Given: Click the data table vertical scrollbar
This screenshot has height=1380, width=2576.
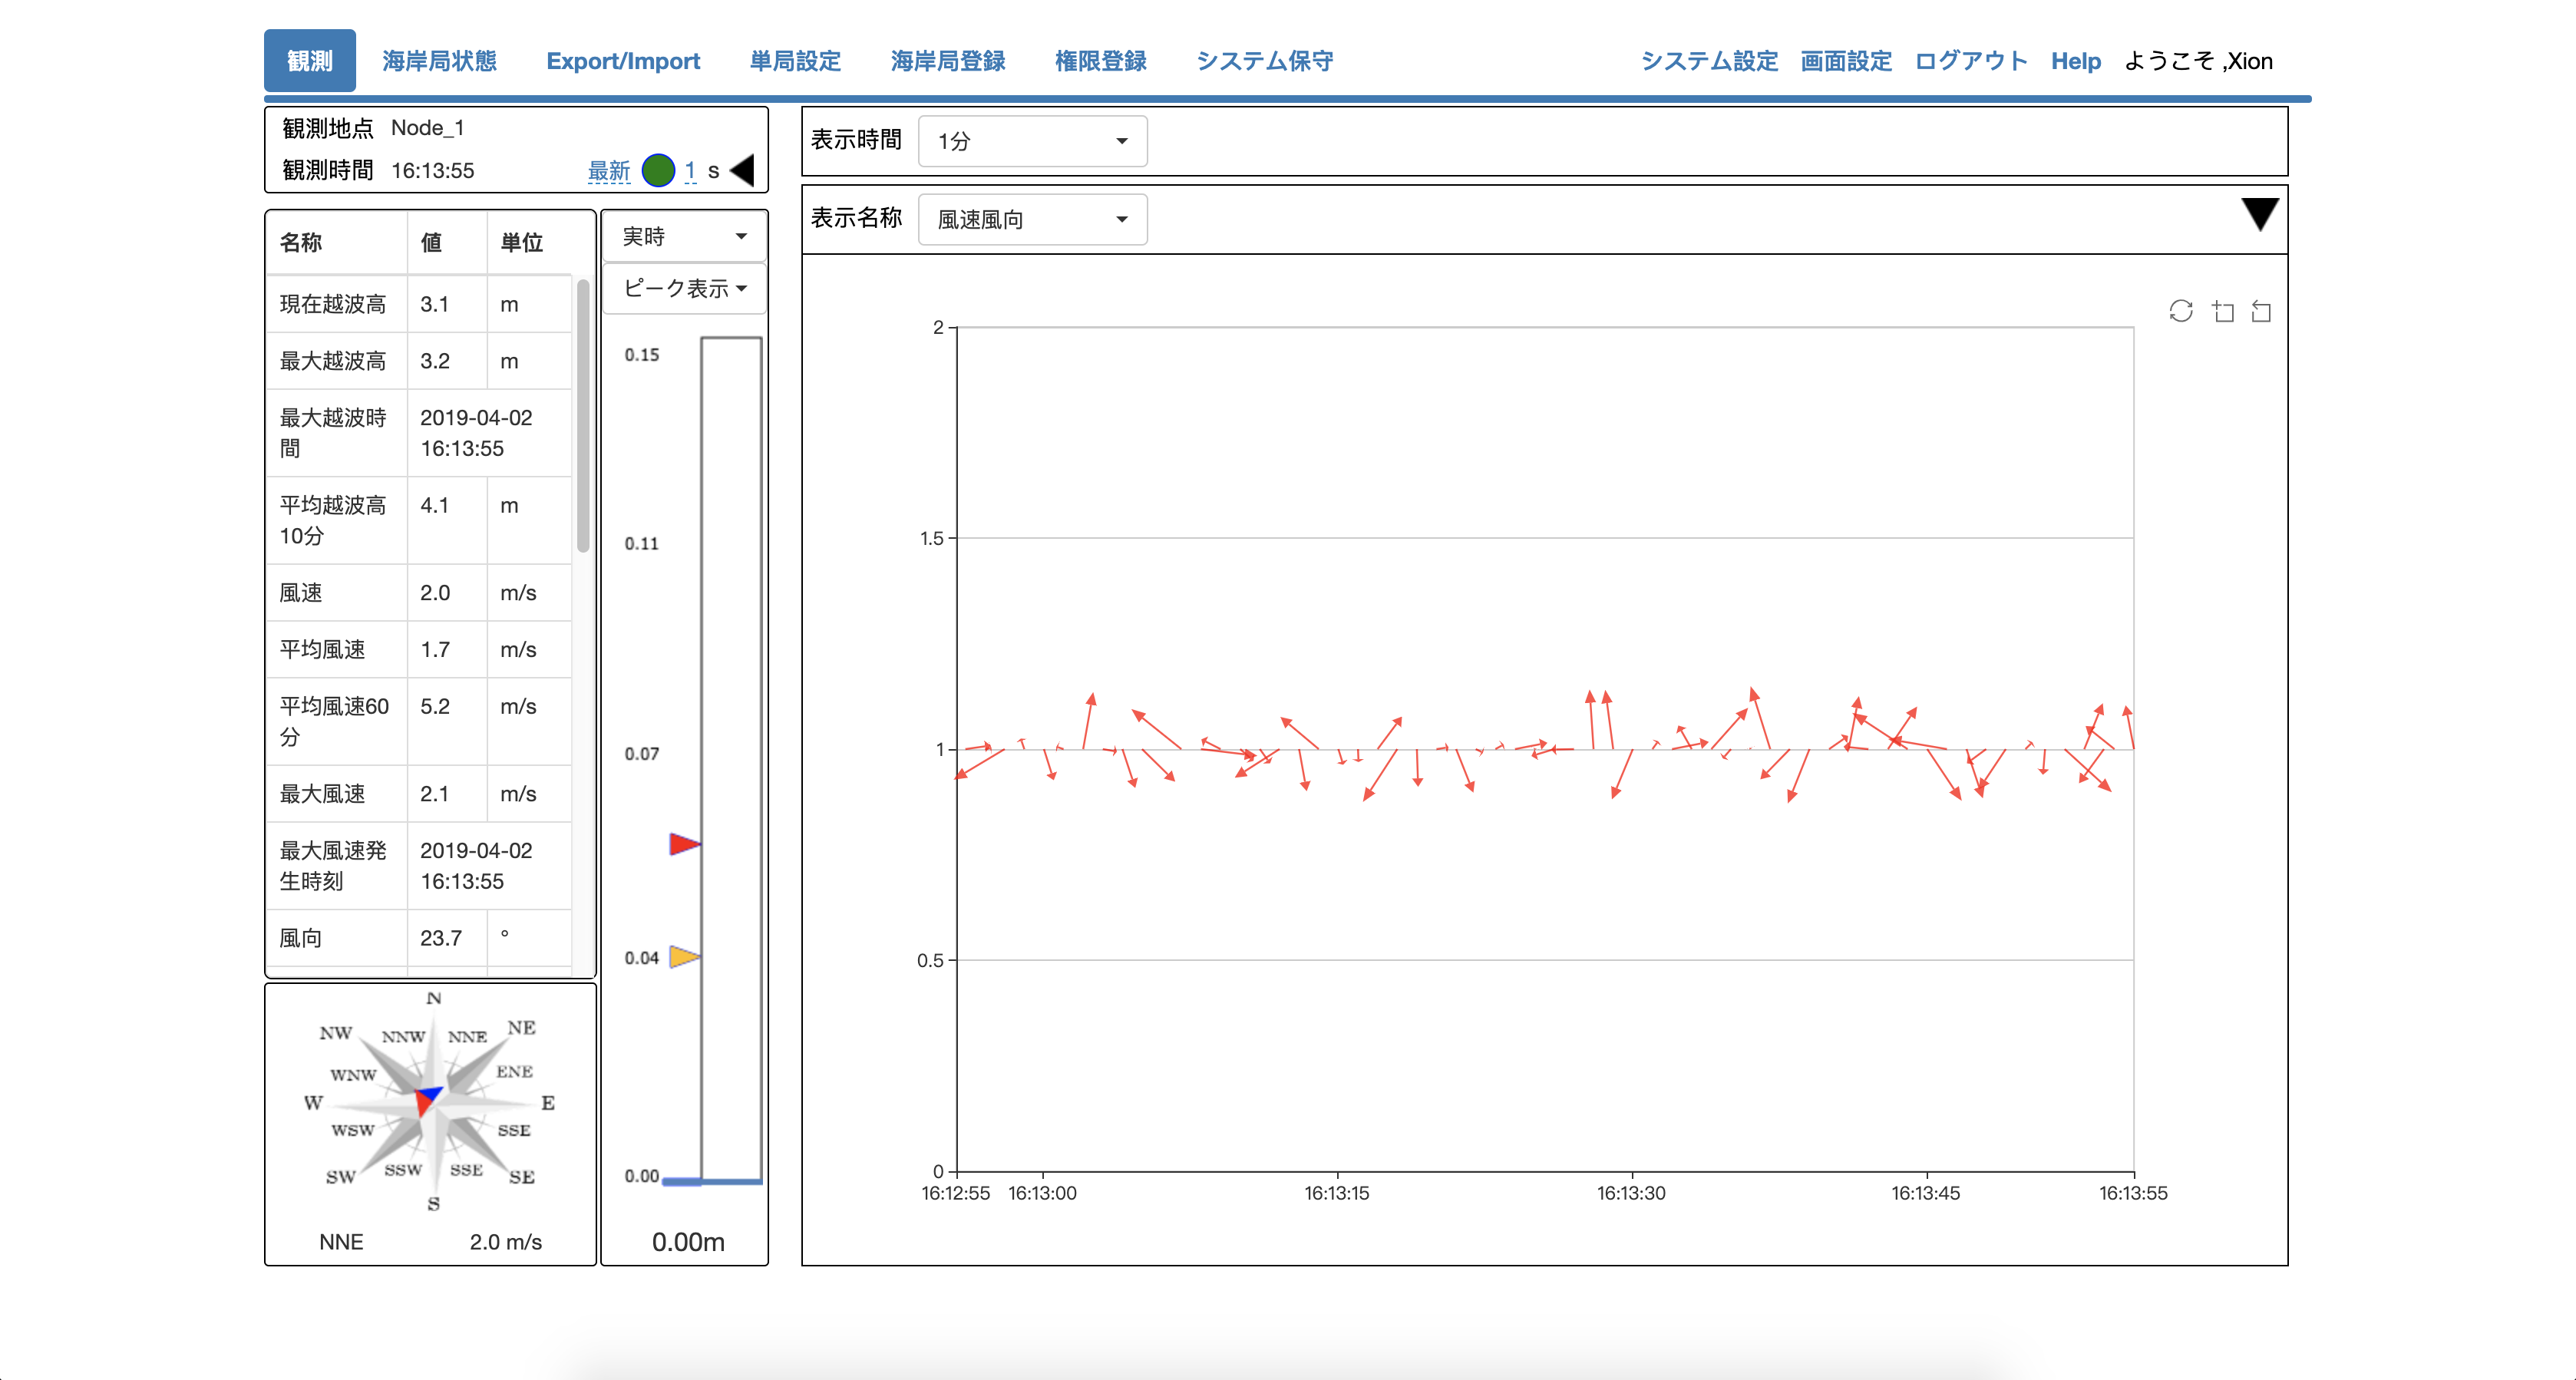Looking at the screenshot, I should tap(583, 415).
